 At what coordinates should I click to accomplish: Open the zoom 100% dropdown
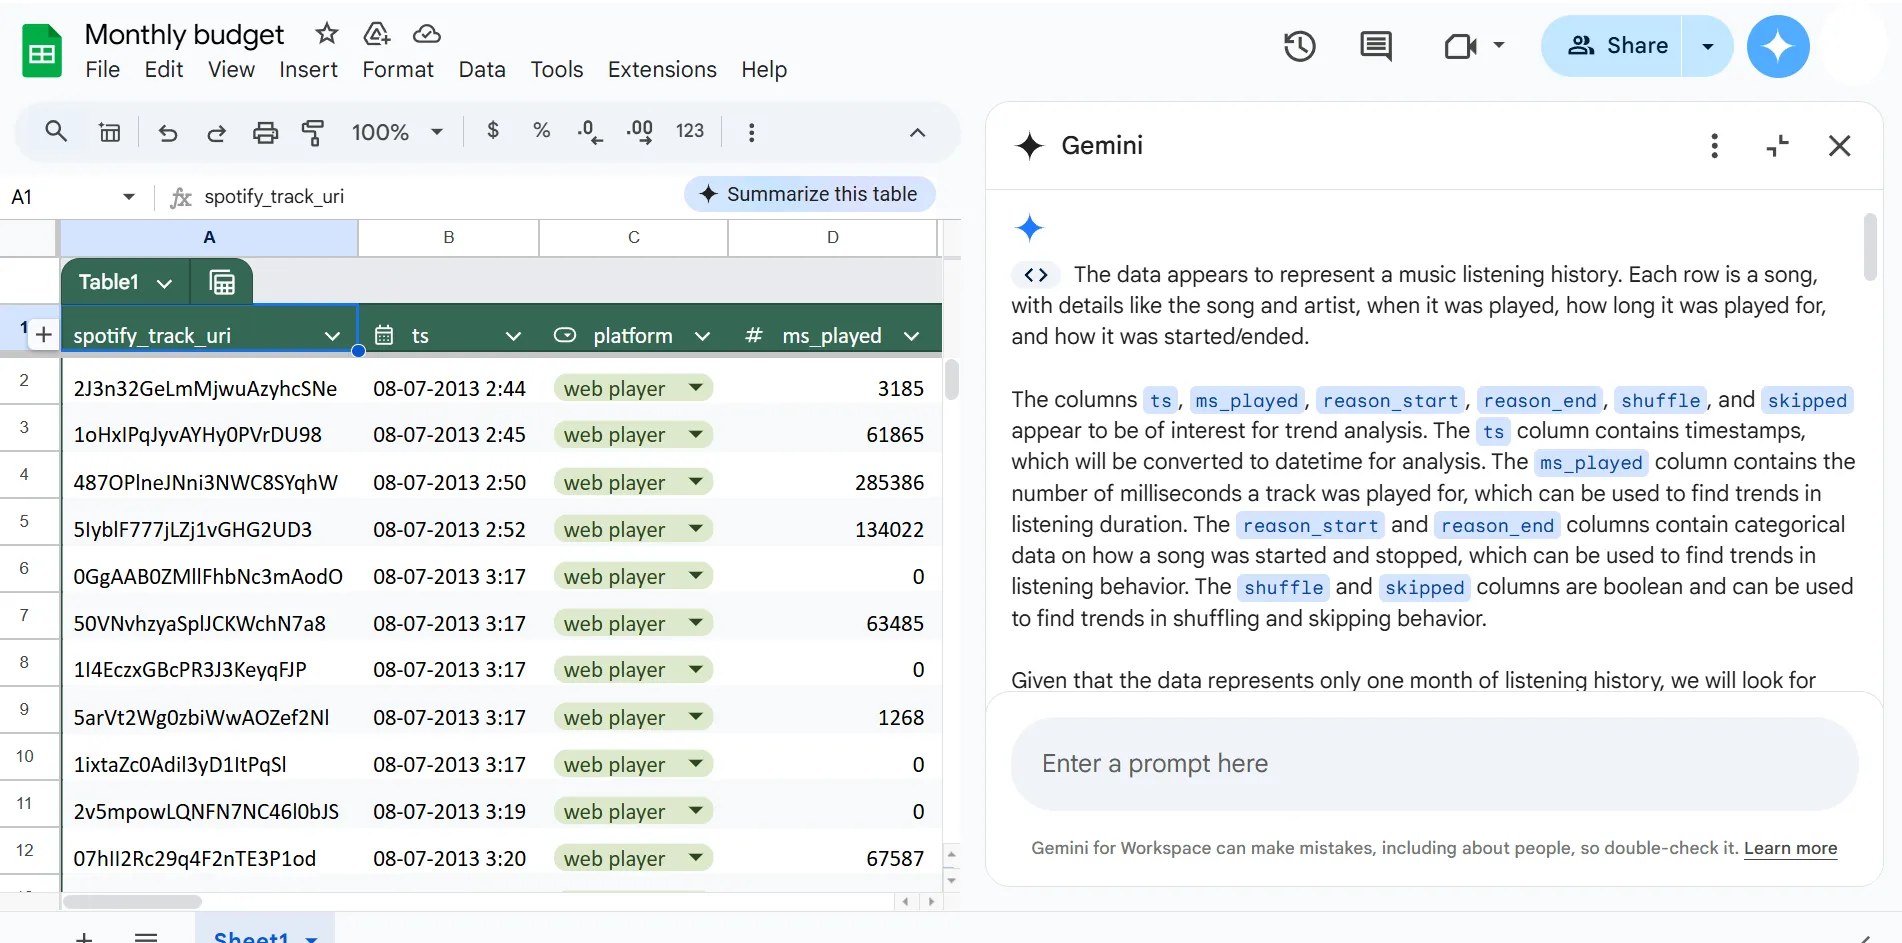click(397, 132)
